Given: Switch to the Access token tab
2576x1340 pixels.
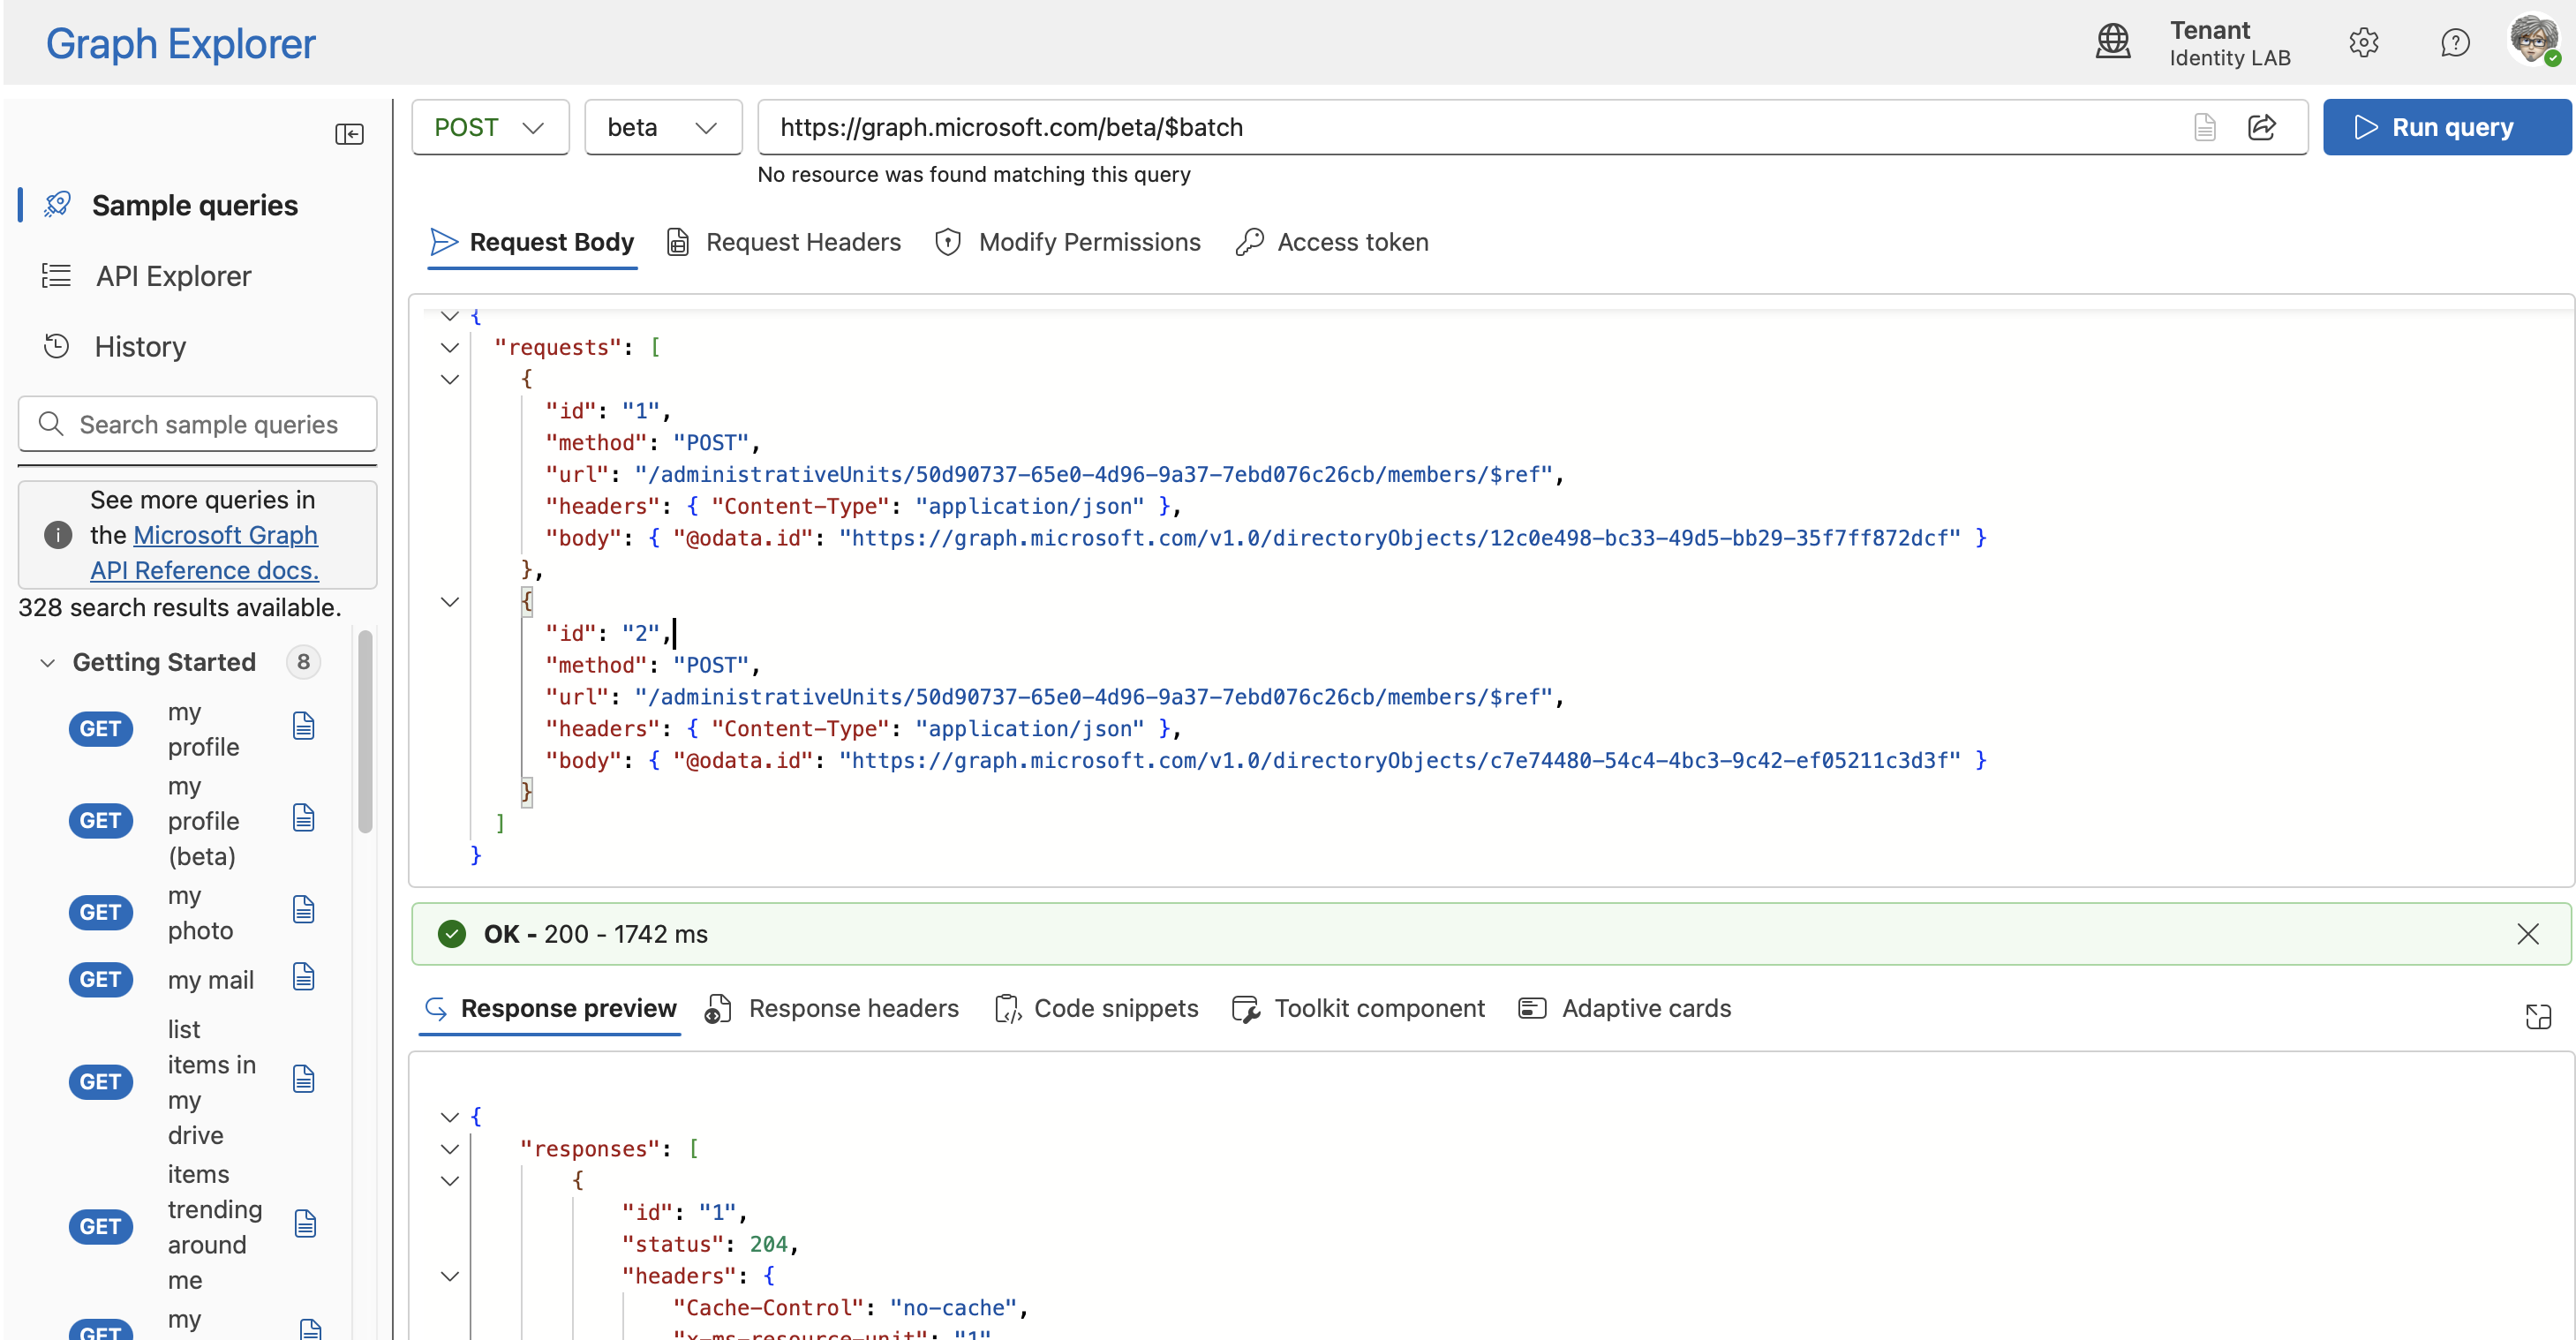Looking at the screenshot, I should click(x=1332, y=242).
